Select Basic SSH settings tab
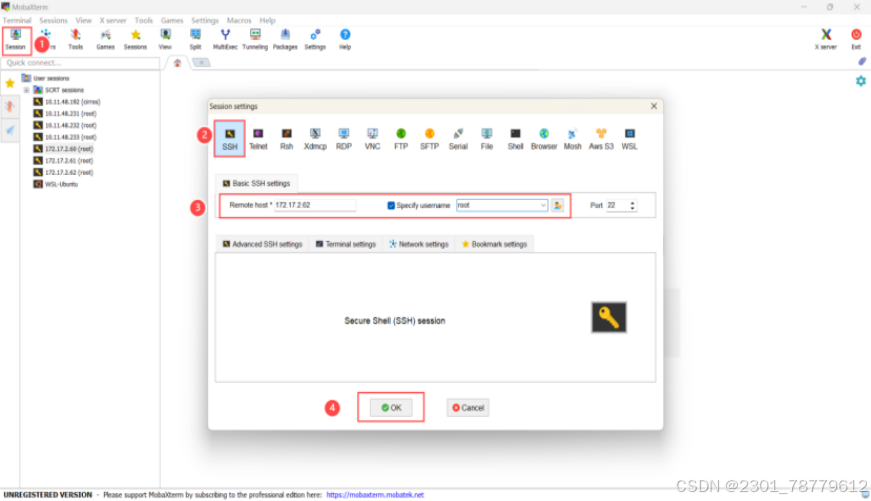Image resolution: width=871 pixels, height=501 pixels. [257, 183]
